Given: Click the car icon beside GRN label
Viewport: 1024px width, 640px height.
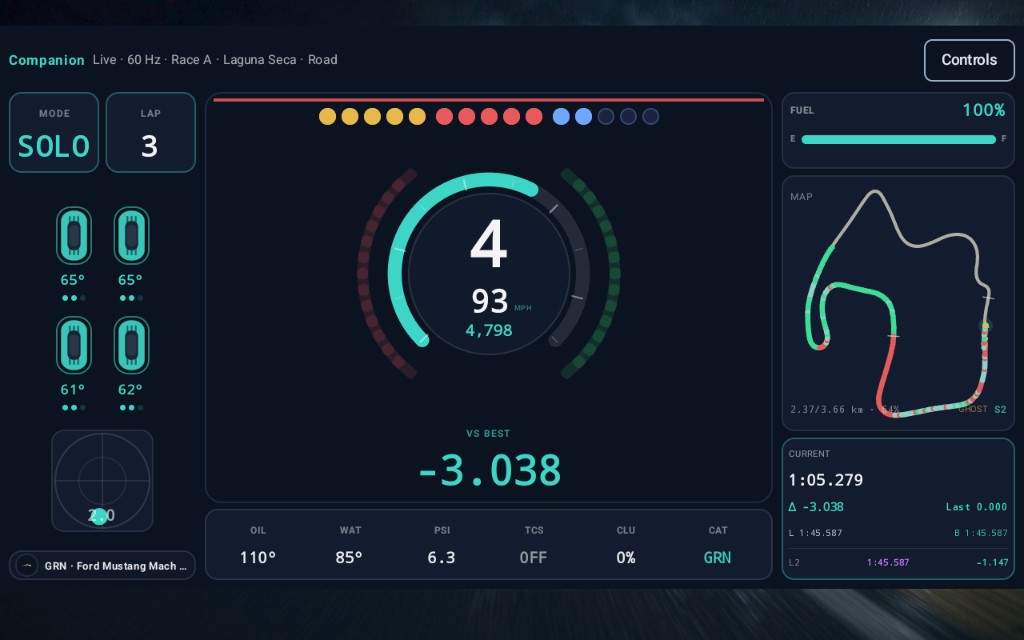Looking at the screenshot, I should click(27, 566).
